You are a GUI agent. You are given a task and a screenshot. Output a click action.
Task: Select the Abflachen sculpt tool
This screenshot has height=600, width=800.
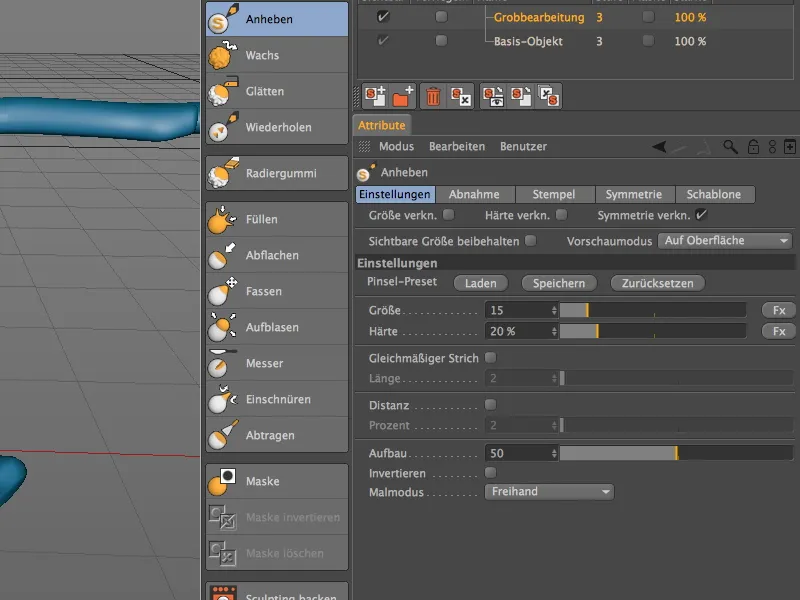coord(277,255)
